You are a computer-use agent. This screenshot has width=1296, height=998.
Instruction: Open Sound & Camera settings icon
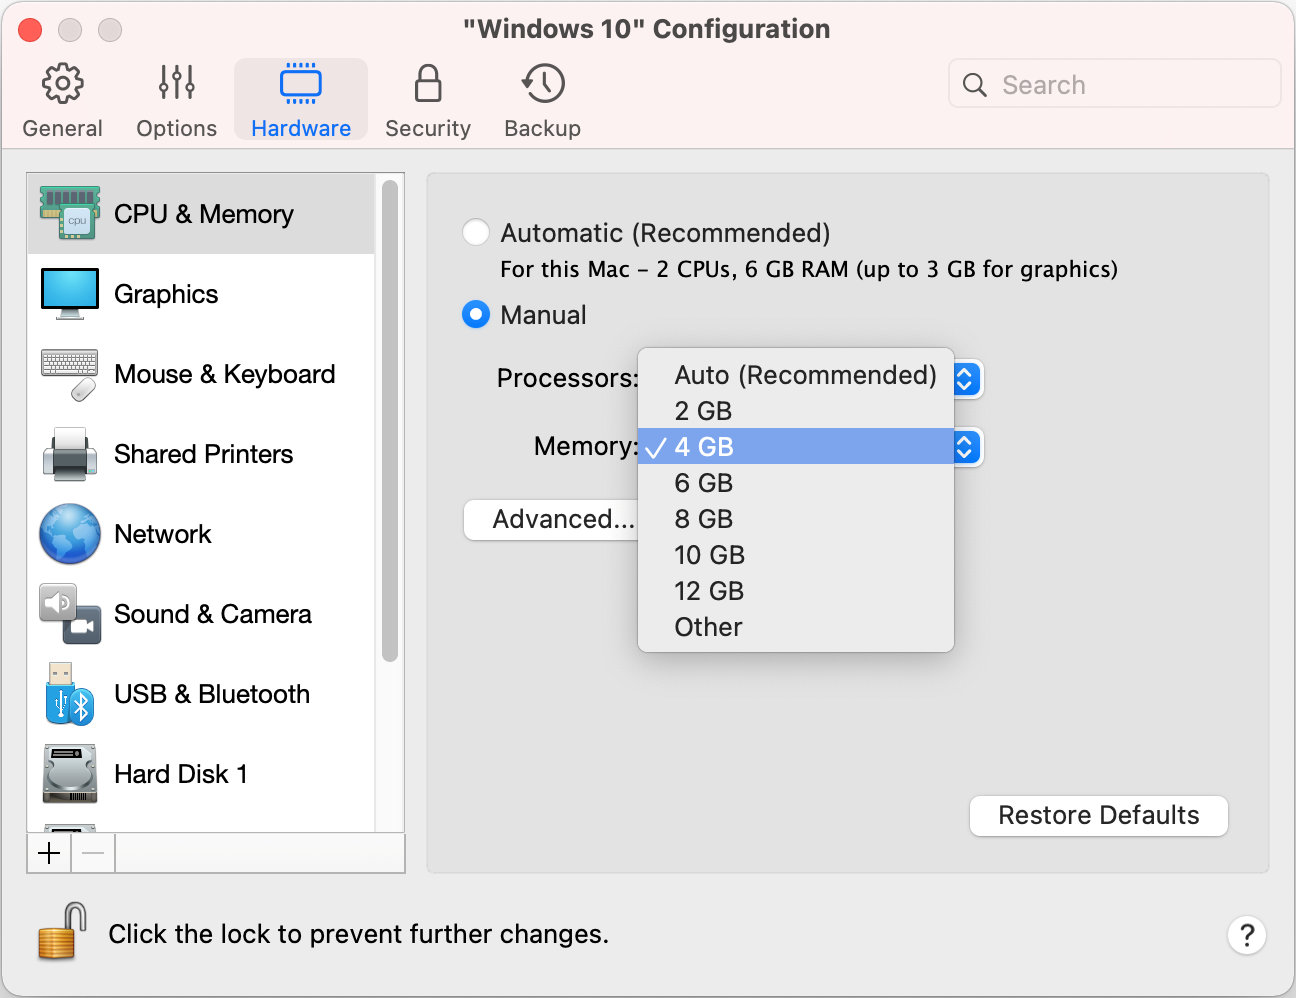(70, 614)
